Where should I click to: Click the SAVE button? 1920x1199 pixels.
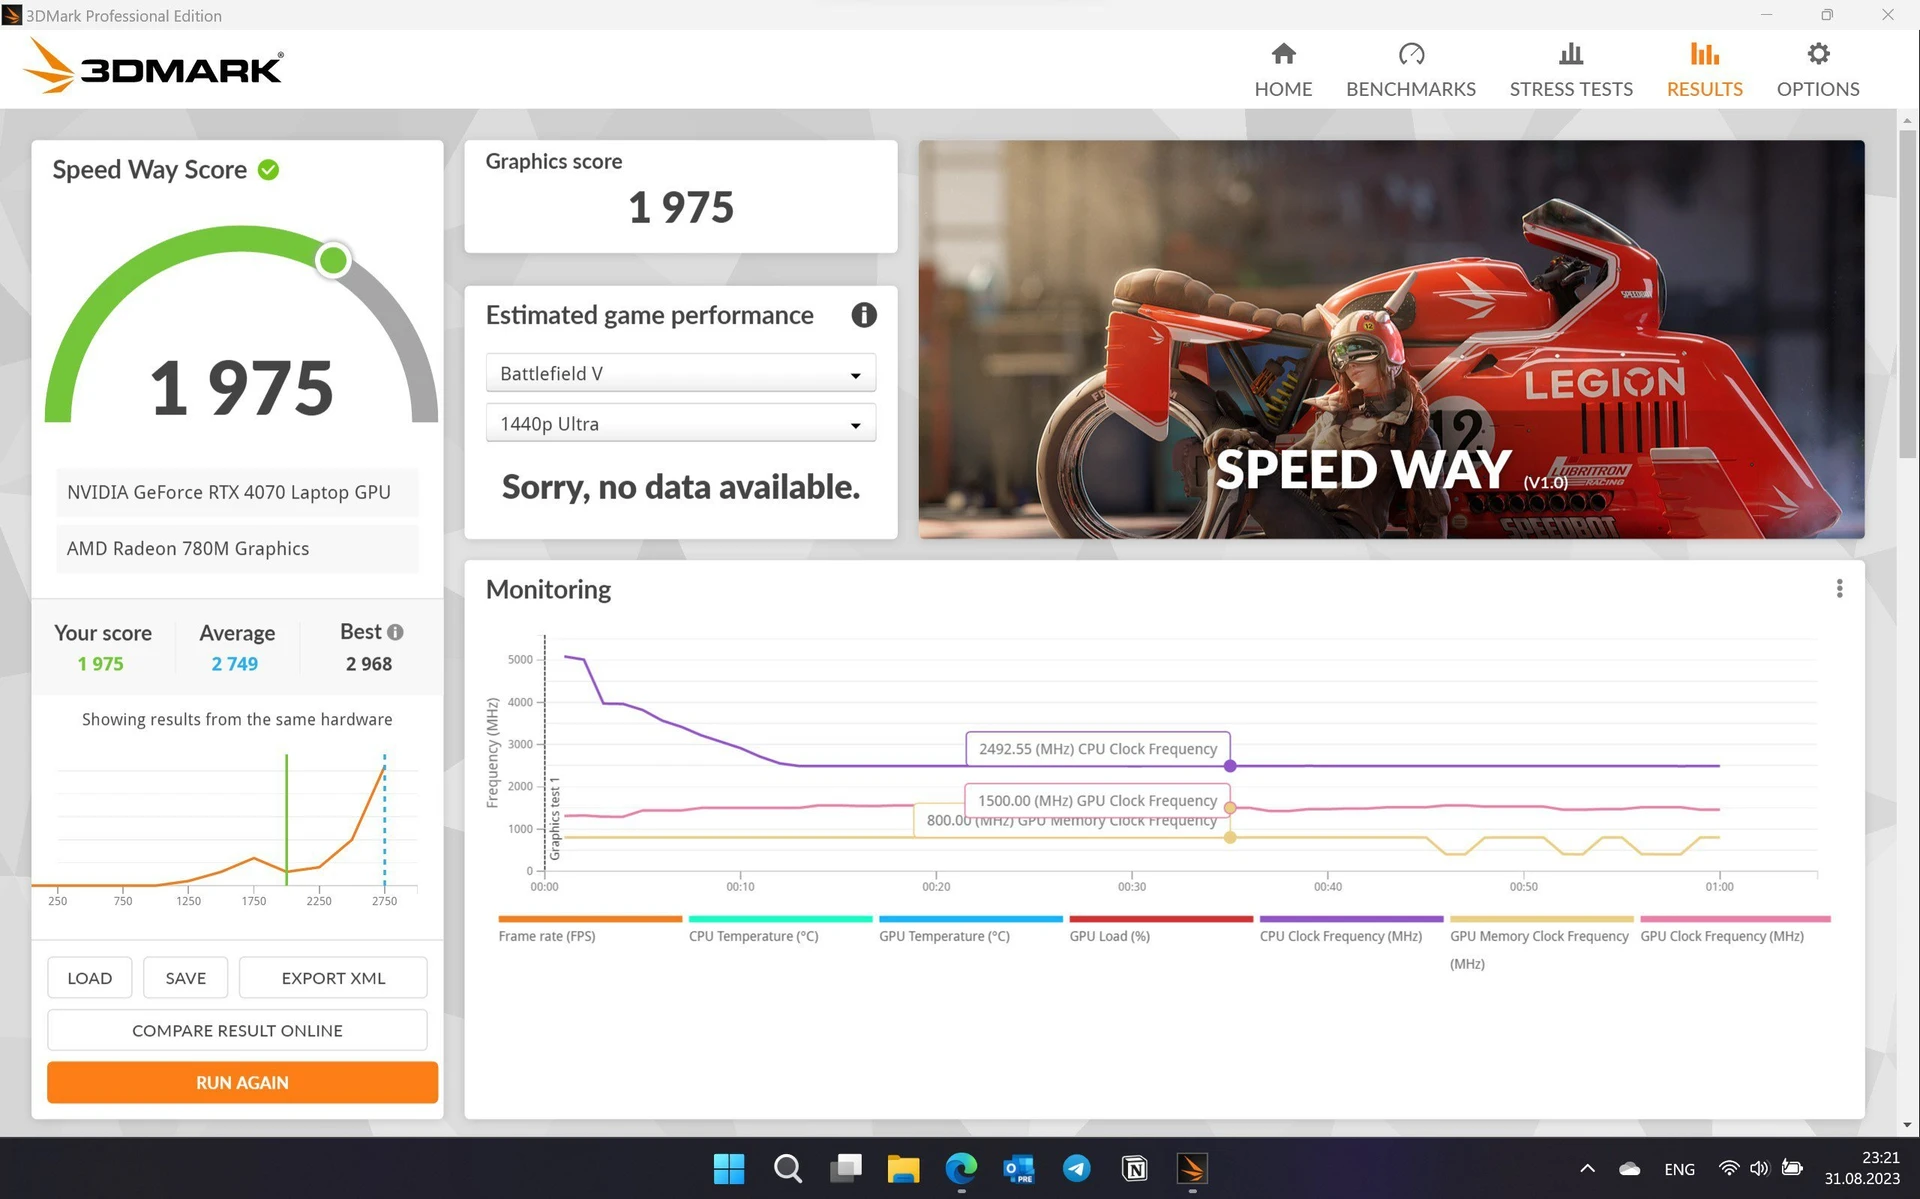pyautogui.click(x=185, y=978)
